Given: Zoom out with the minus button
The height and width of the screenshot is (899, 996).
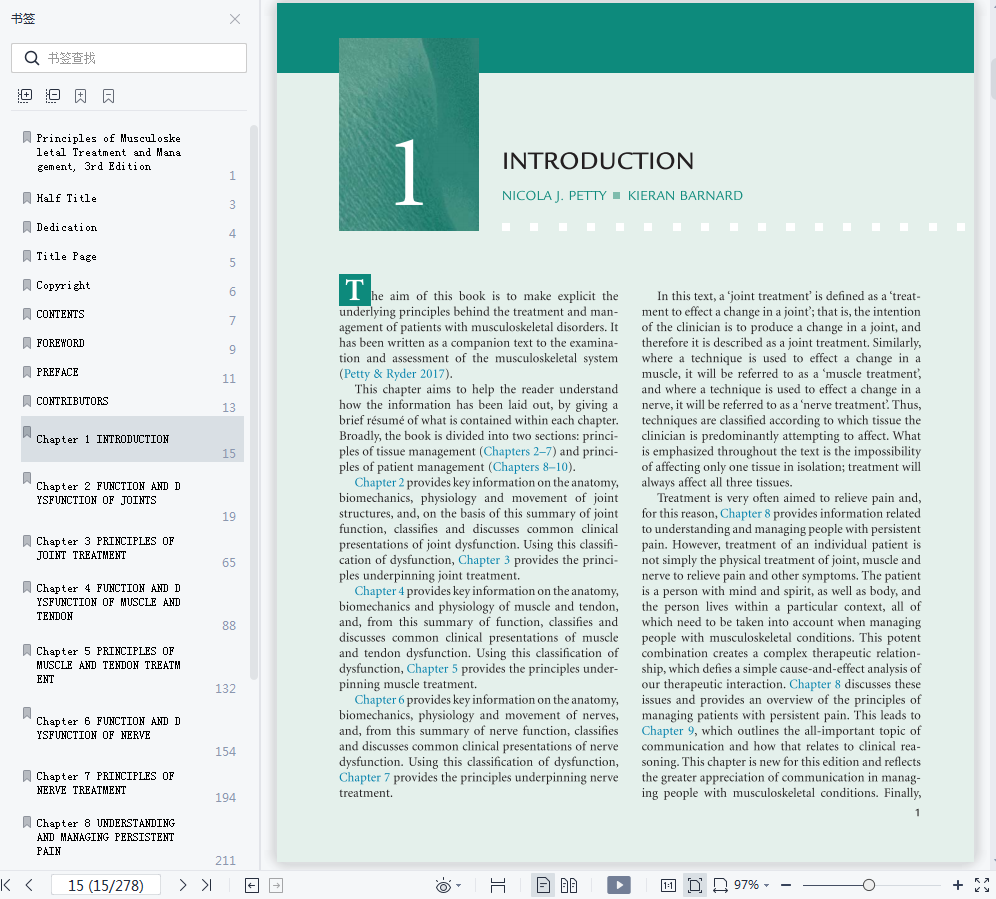Looking at the screenshot, I should (x=786, y=885).
